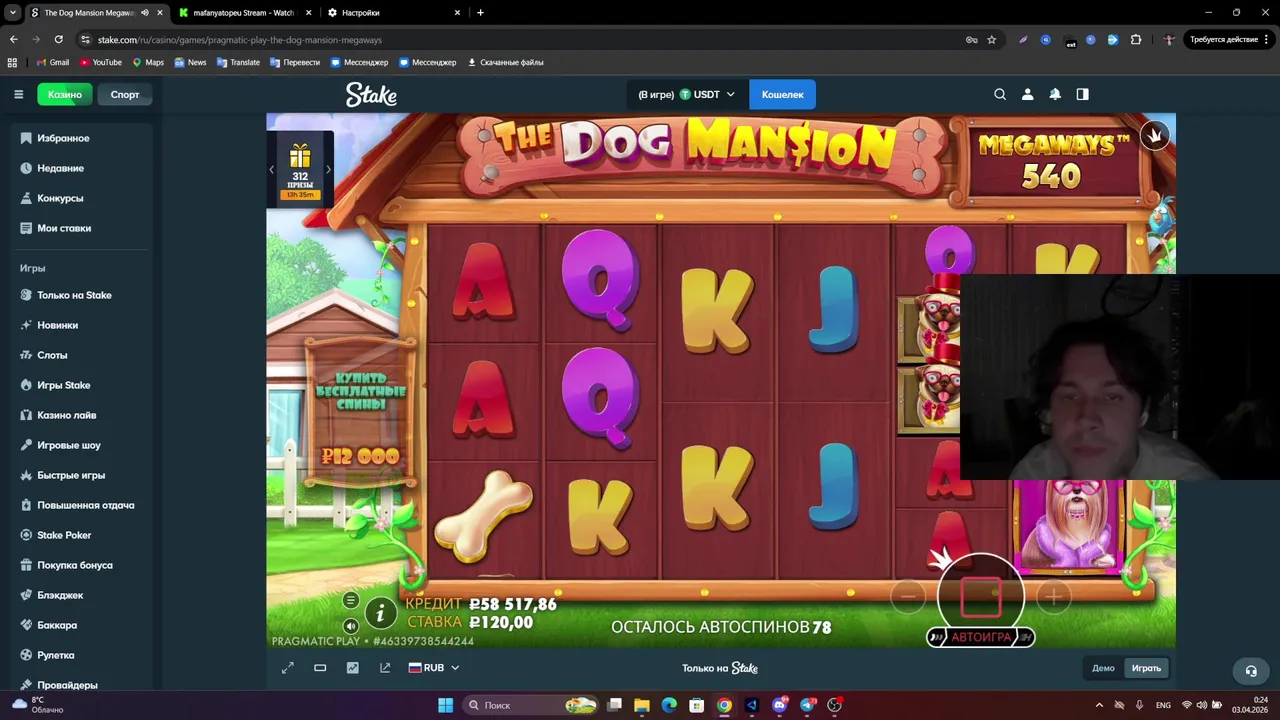Switch game to theatre mode
Viewport: 1280px width, 720px height.
click(320, 668)
